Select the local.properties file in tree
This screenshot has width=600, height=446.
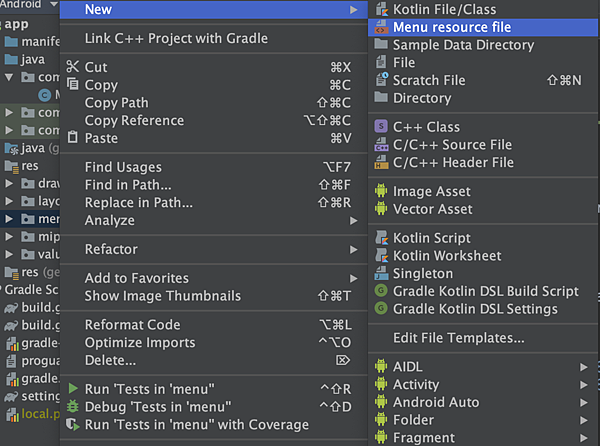pos(30,414)
